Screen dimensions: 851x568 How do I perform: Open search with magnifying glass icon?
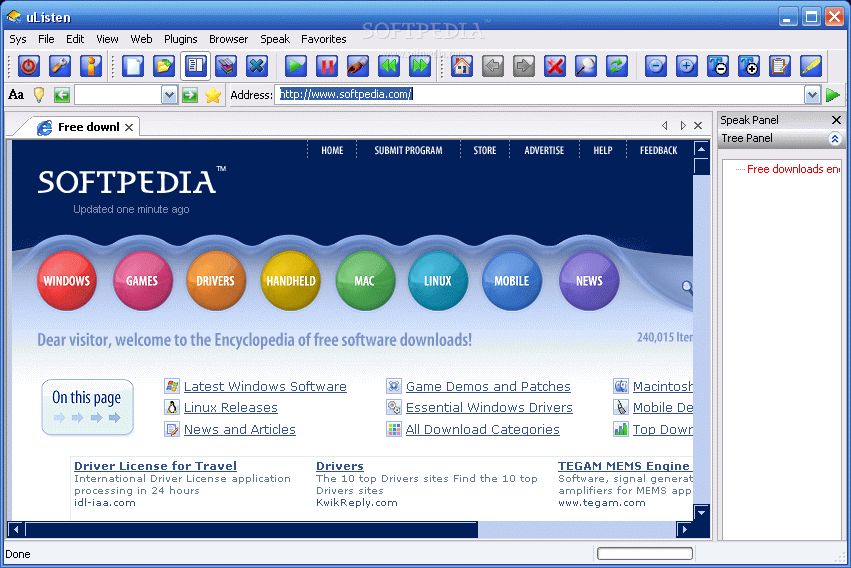(x=586, y=66)
